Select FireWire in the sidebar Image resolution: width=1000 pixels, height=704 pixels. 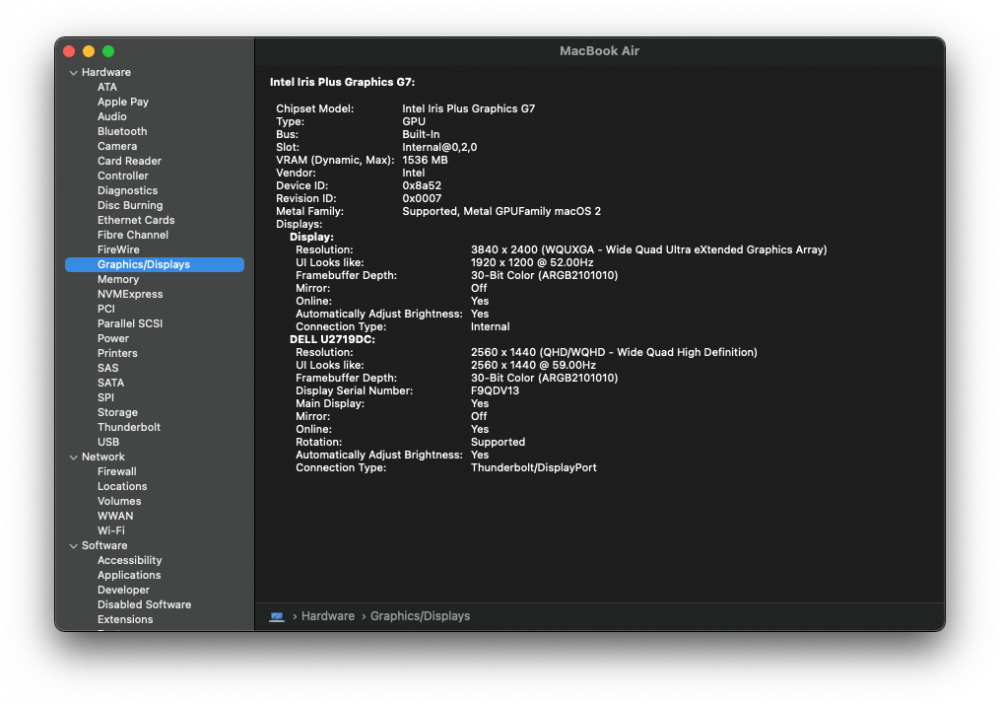(x=119, y=250)
